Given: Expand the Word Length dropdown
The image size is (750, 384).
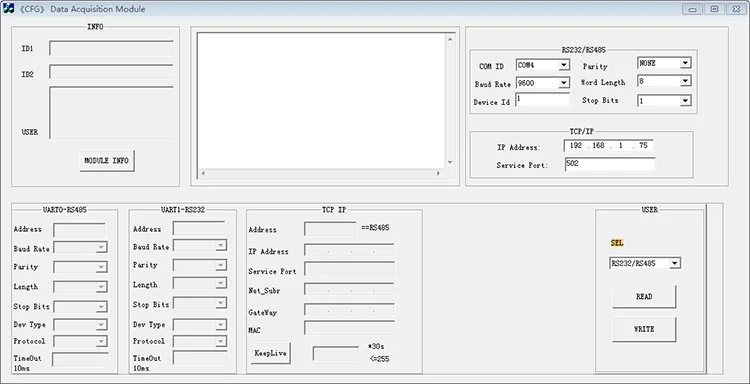Looking at the screenshot, I should pos(685,81).
